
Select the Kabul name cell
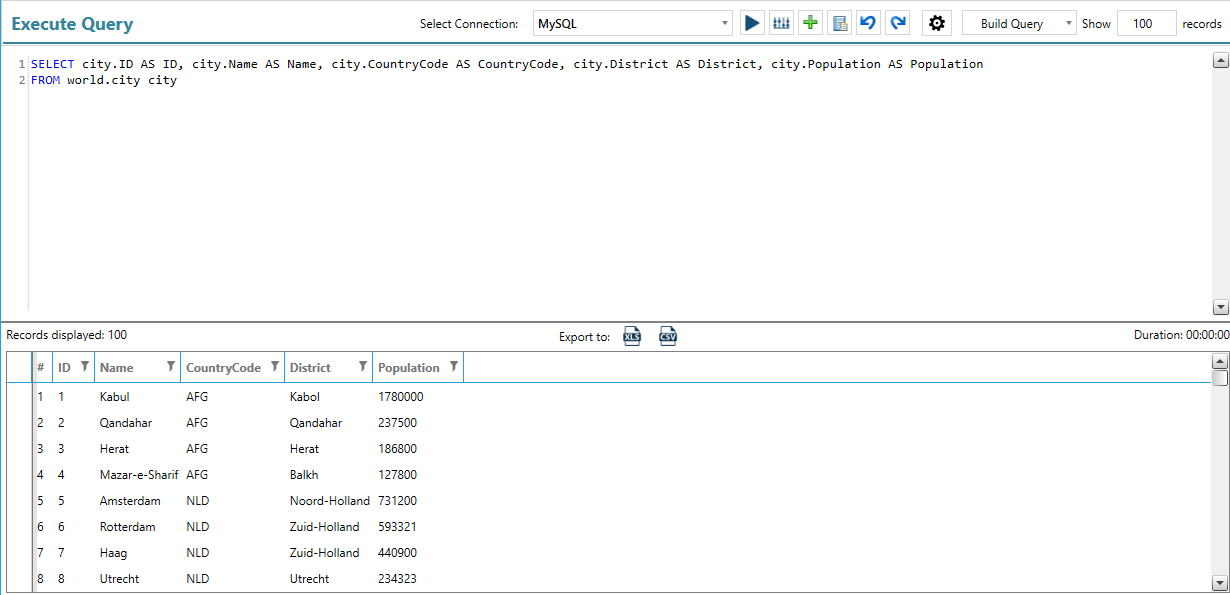click(x=114, y=397)
